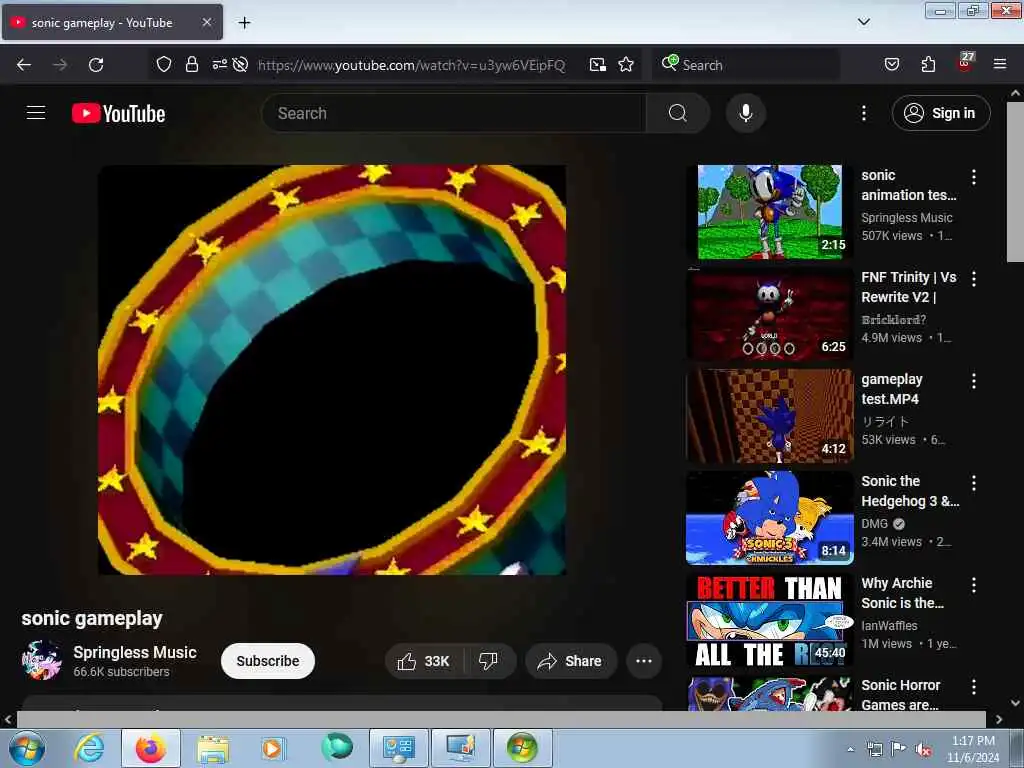Viewport: 1024px width, 768px height.
Task: View site security padlock info
Action: point(191,65)
